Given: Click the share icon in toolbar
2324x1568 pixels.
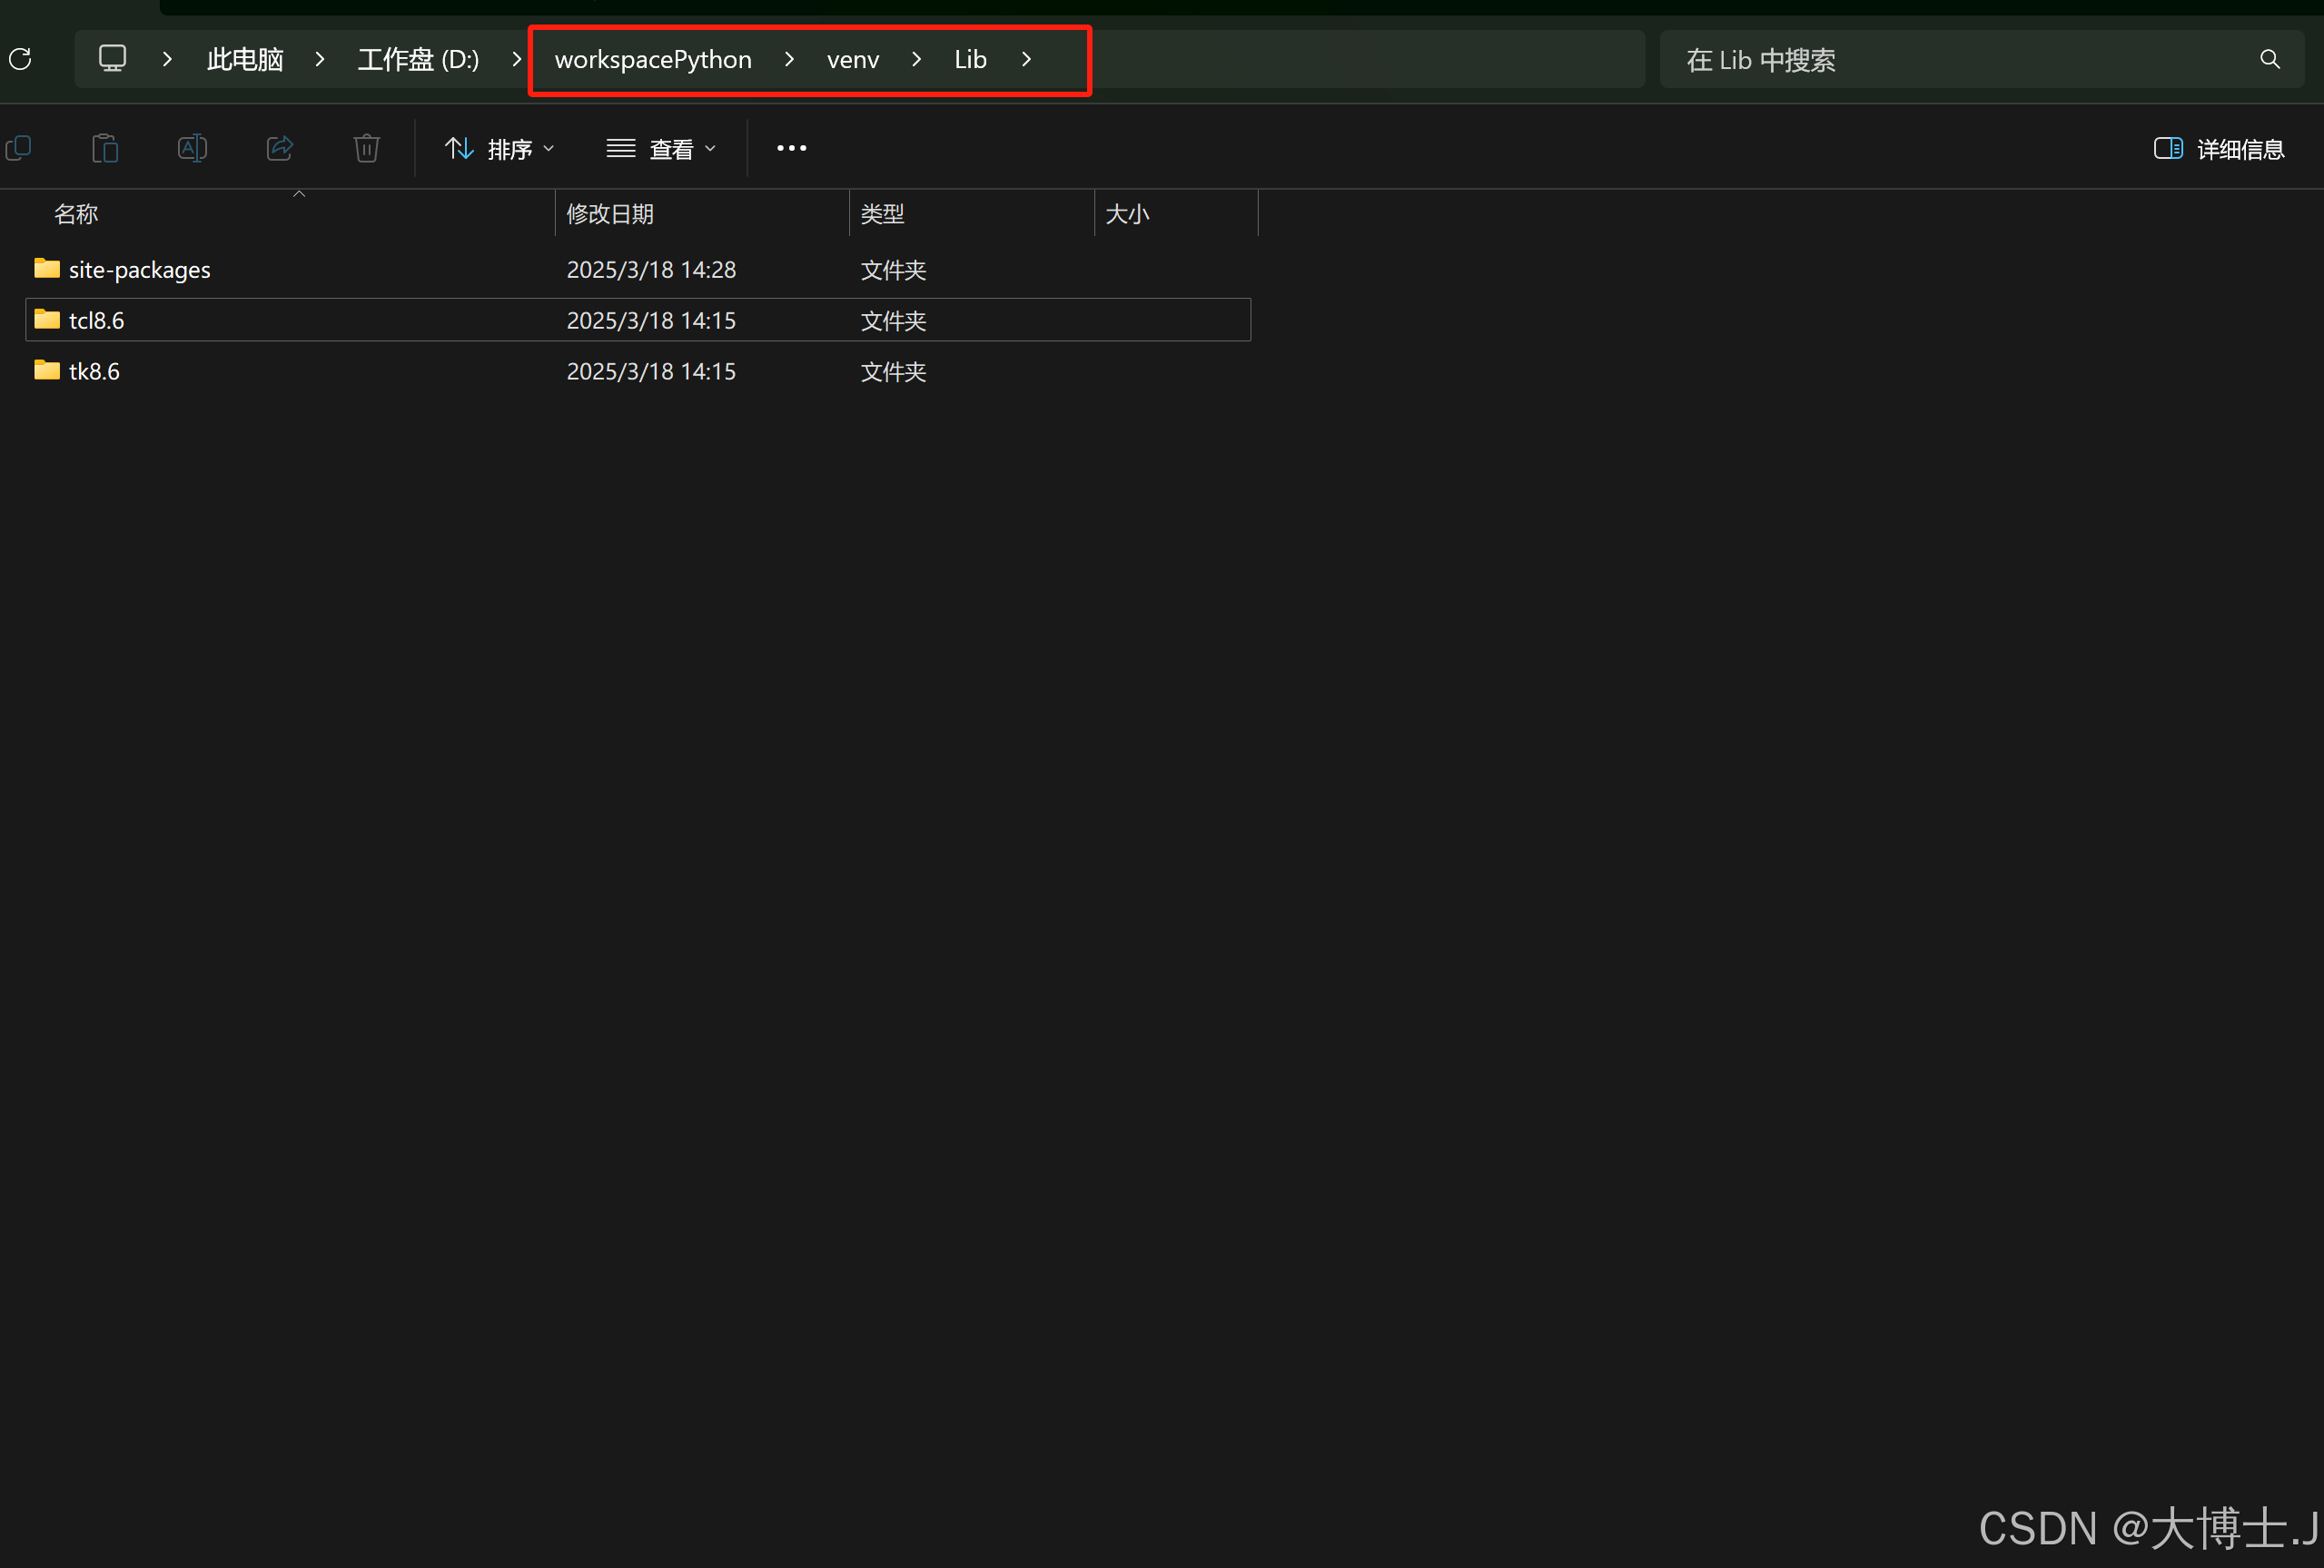Looking at the screenshot, I should 280,149.
